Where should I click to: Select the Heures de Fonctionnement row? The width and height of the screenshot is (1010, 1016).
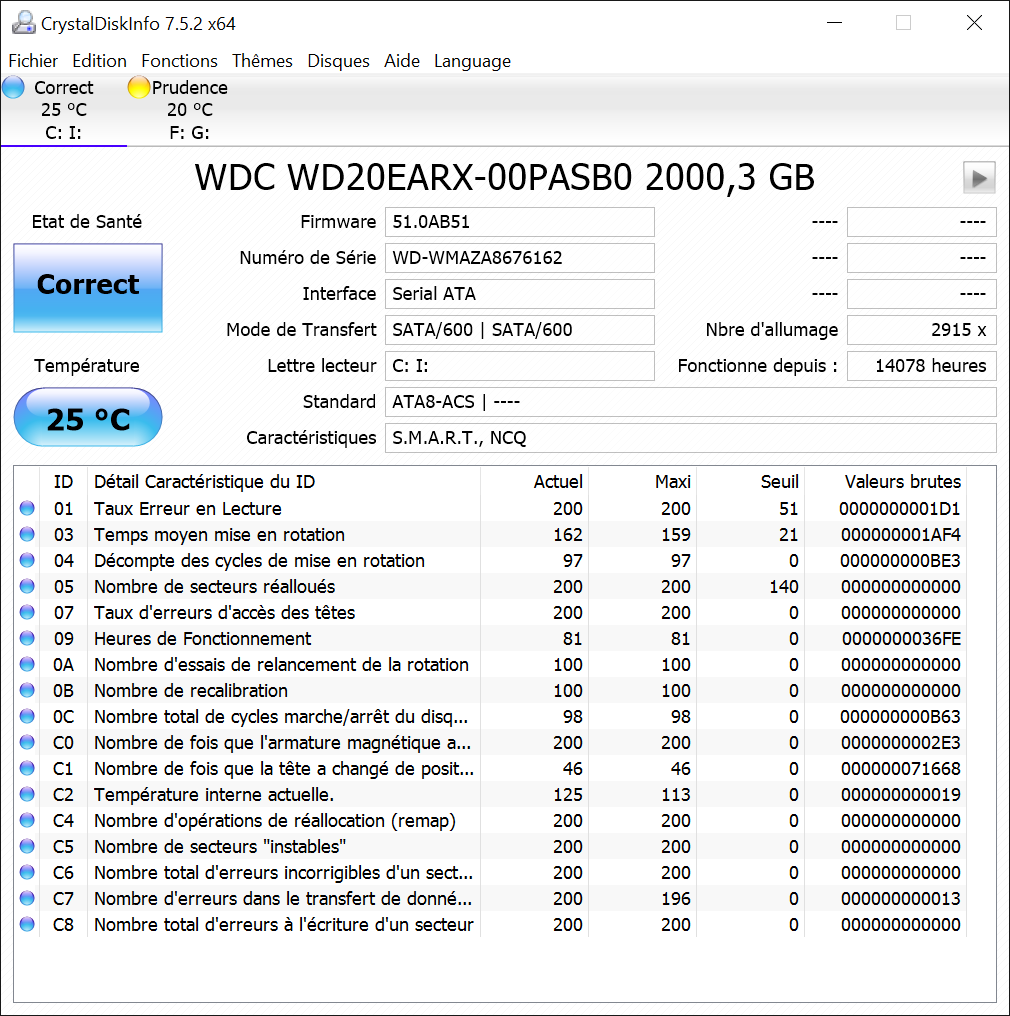pos(492,639)
